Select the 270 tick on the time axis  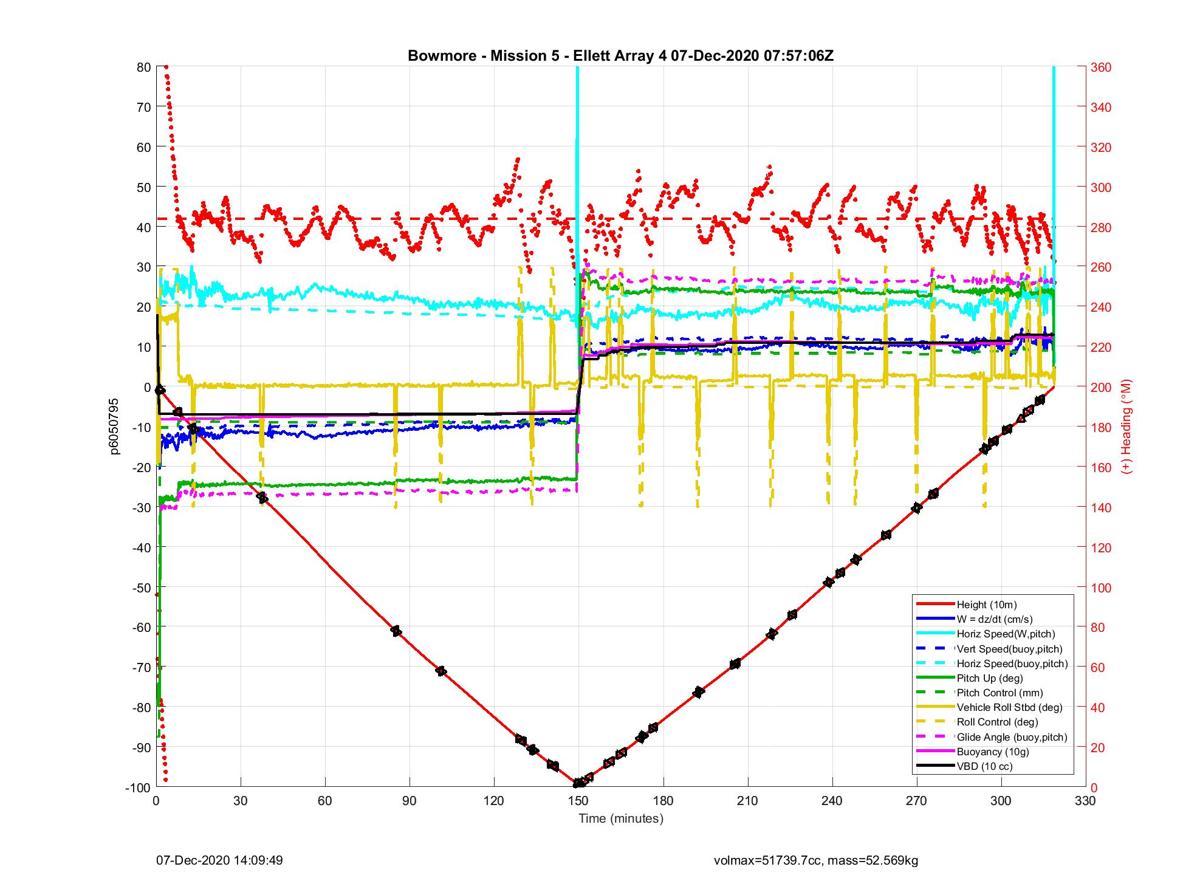916,801
